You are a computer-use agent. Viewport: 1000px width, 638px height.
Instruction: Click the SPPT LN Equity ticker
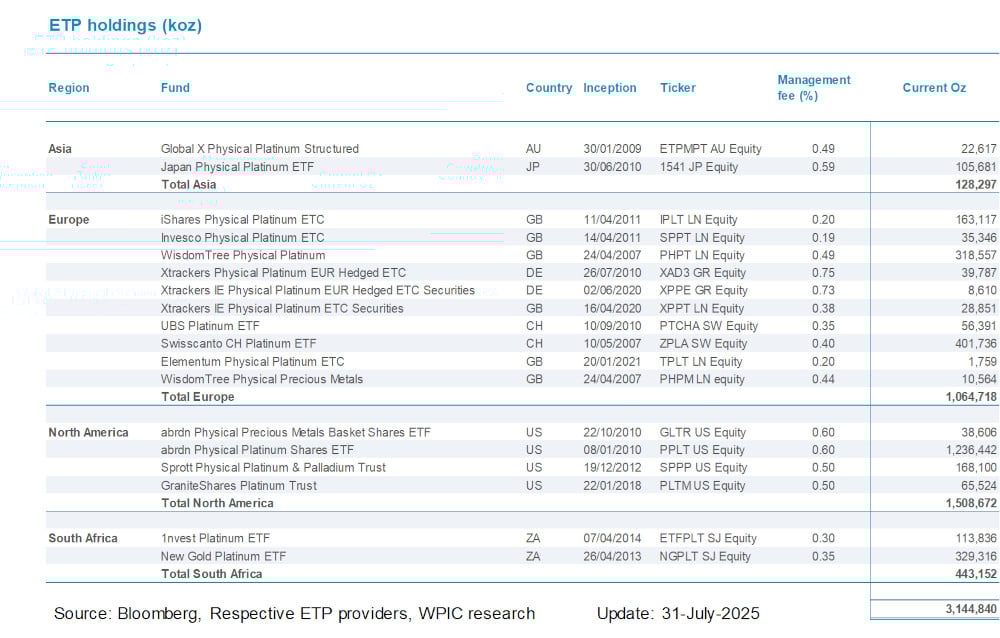pyautogui.click(x=702, y=237)
